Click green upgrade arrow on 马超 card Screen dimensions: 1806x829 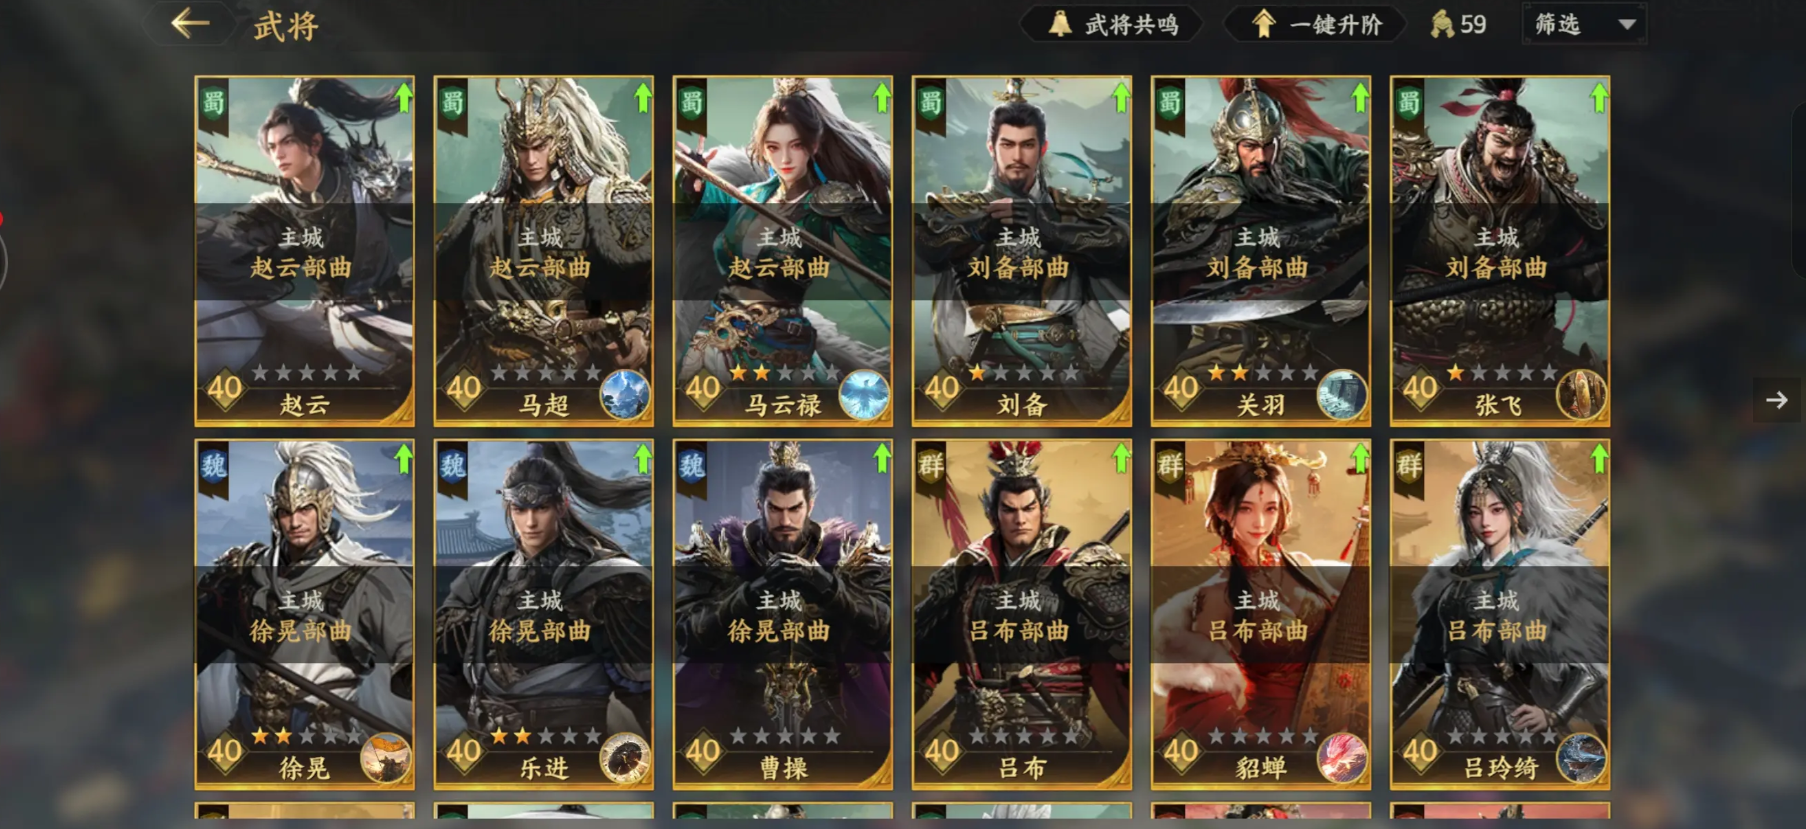tap(642, 98)
